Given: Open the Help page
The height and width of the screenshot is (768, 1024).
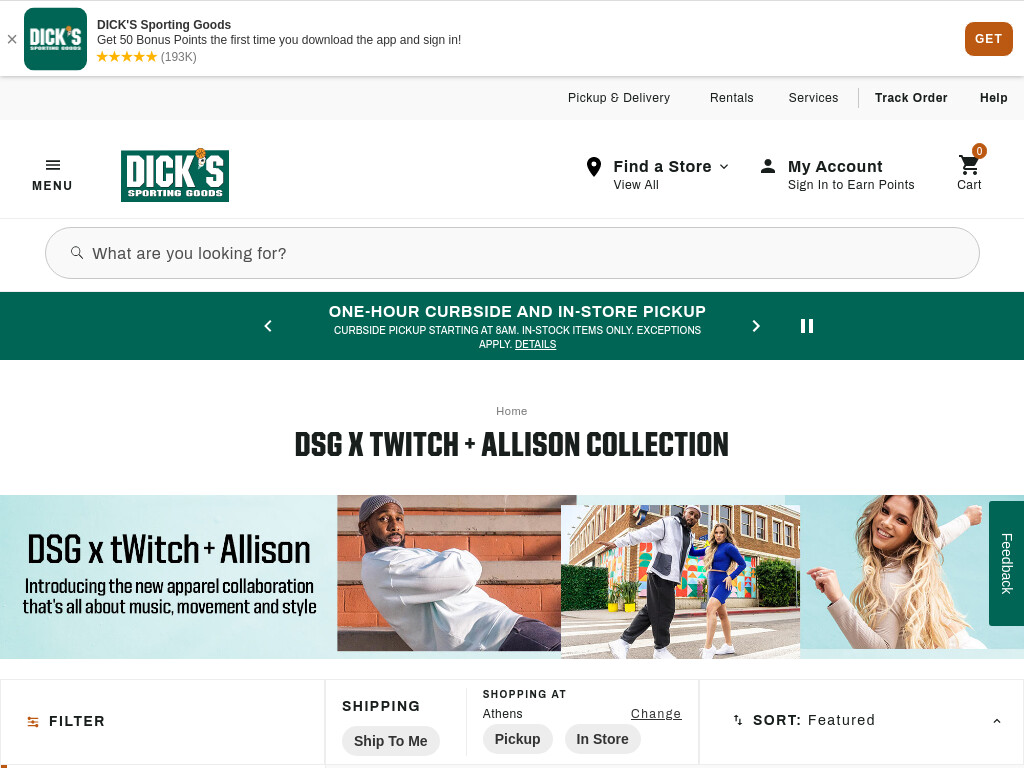Looking at the screenshot, I should pos(993,97).
